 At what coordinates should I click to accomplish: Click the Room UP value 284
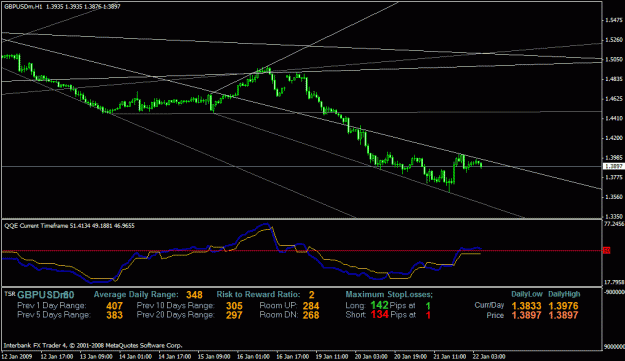pos(311,306)
